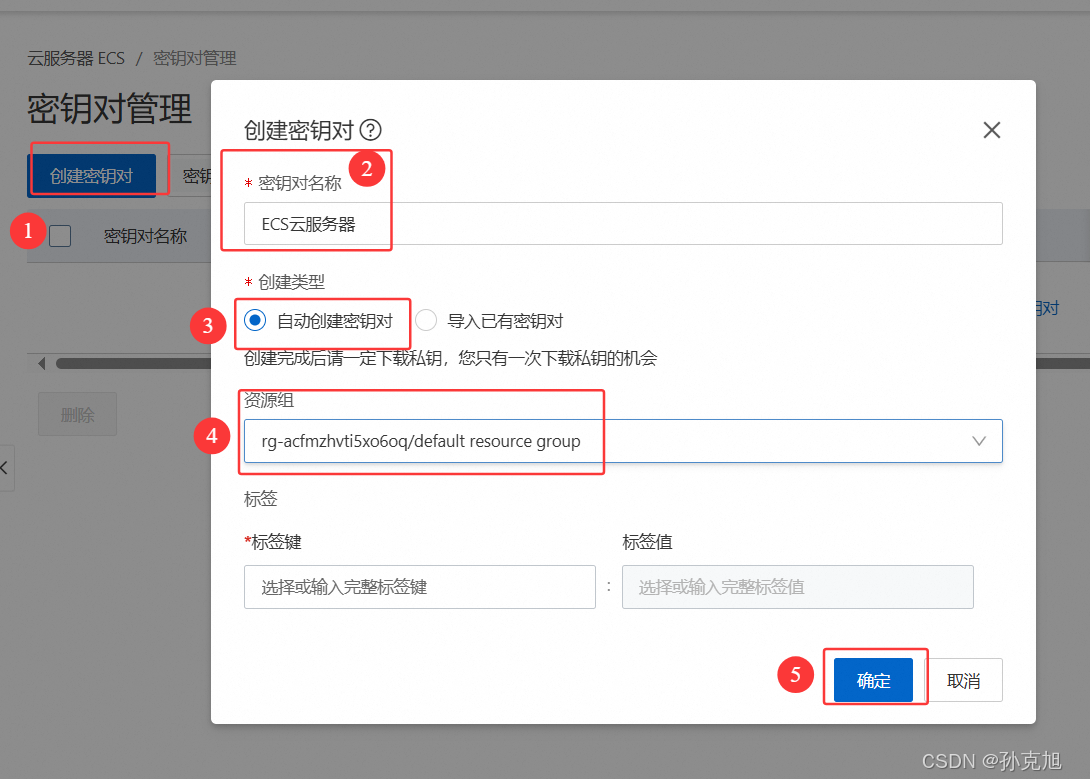Image resolution: width=1090 pixels, height=779 pixels.
Task: Tick the select-all checkbox in table header
Action: pos(60,236)
